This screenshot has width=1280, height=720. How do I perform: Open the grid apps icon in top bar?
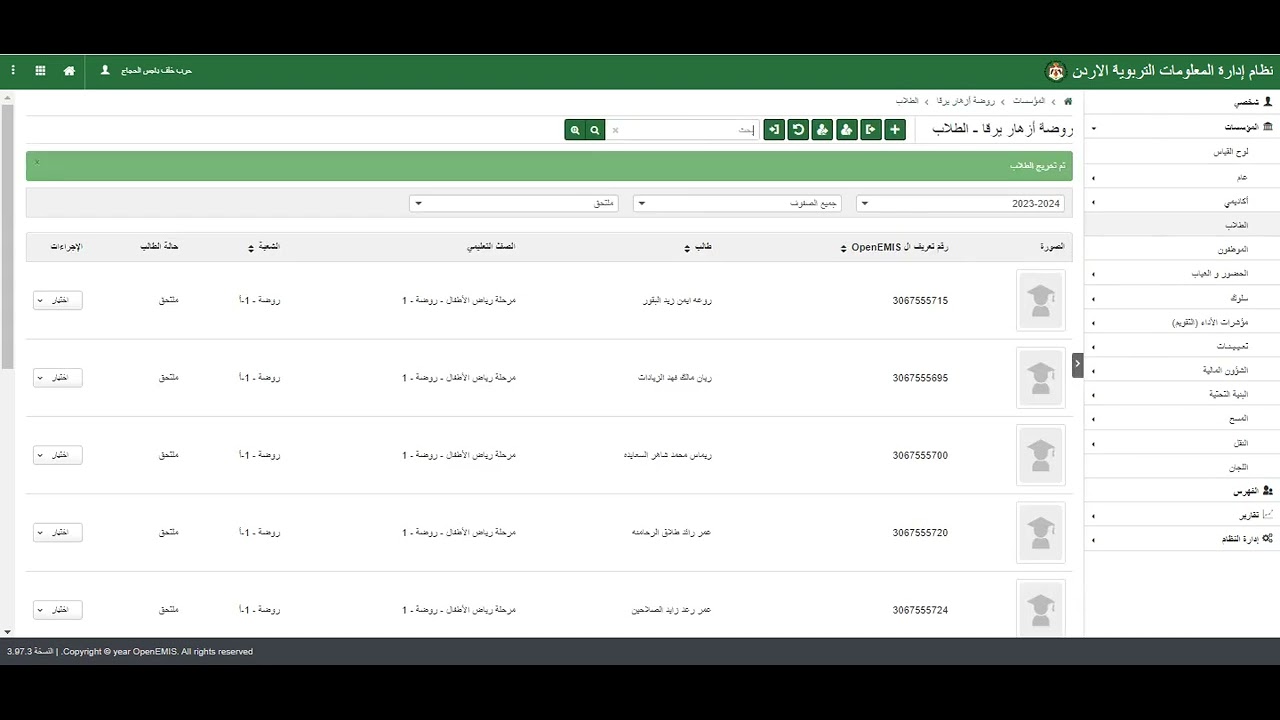40,71
